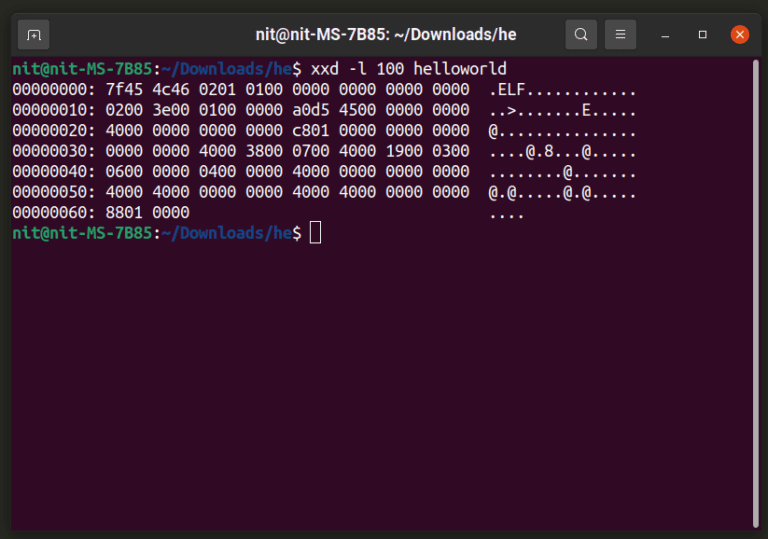Click the offset '00000020:'
The height and width of the screenshot is (539, 768).
click(x=54, y=131)
